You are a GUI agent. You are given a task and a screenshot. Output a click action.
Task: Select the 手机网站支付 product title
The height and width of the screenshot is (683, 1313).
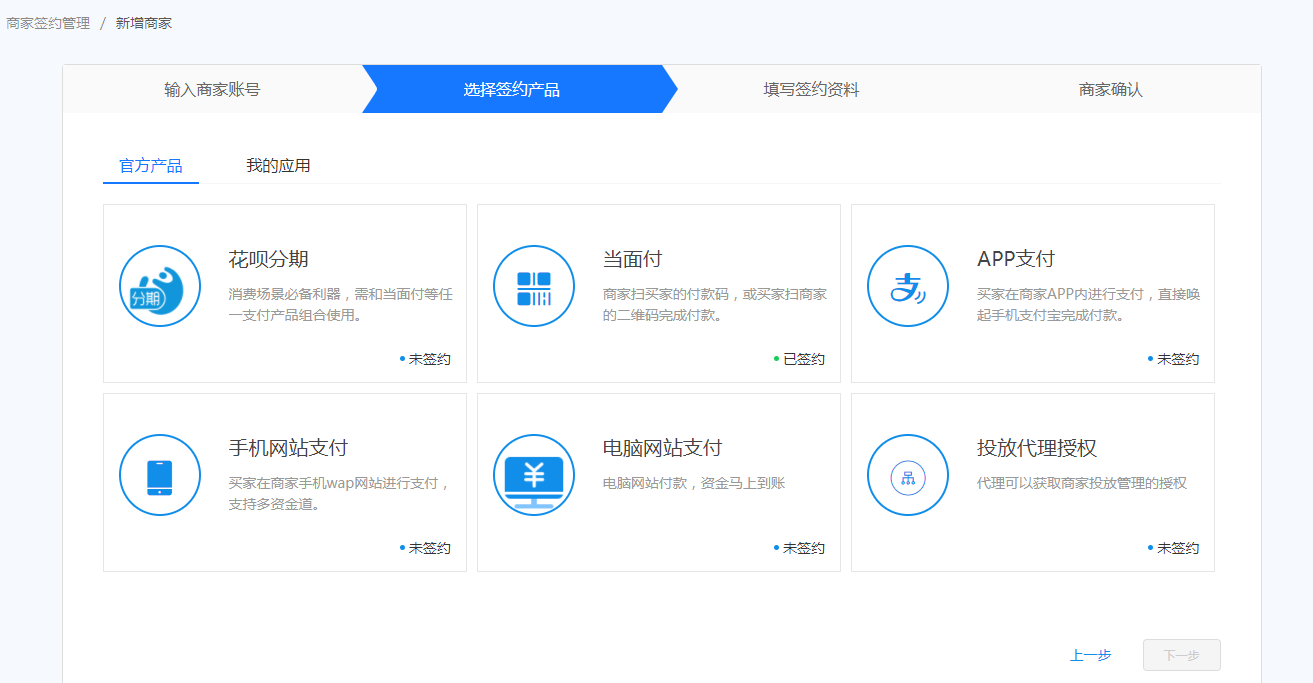tap(288, 448)
